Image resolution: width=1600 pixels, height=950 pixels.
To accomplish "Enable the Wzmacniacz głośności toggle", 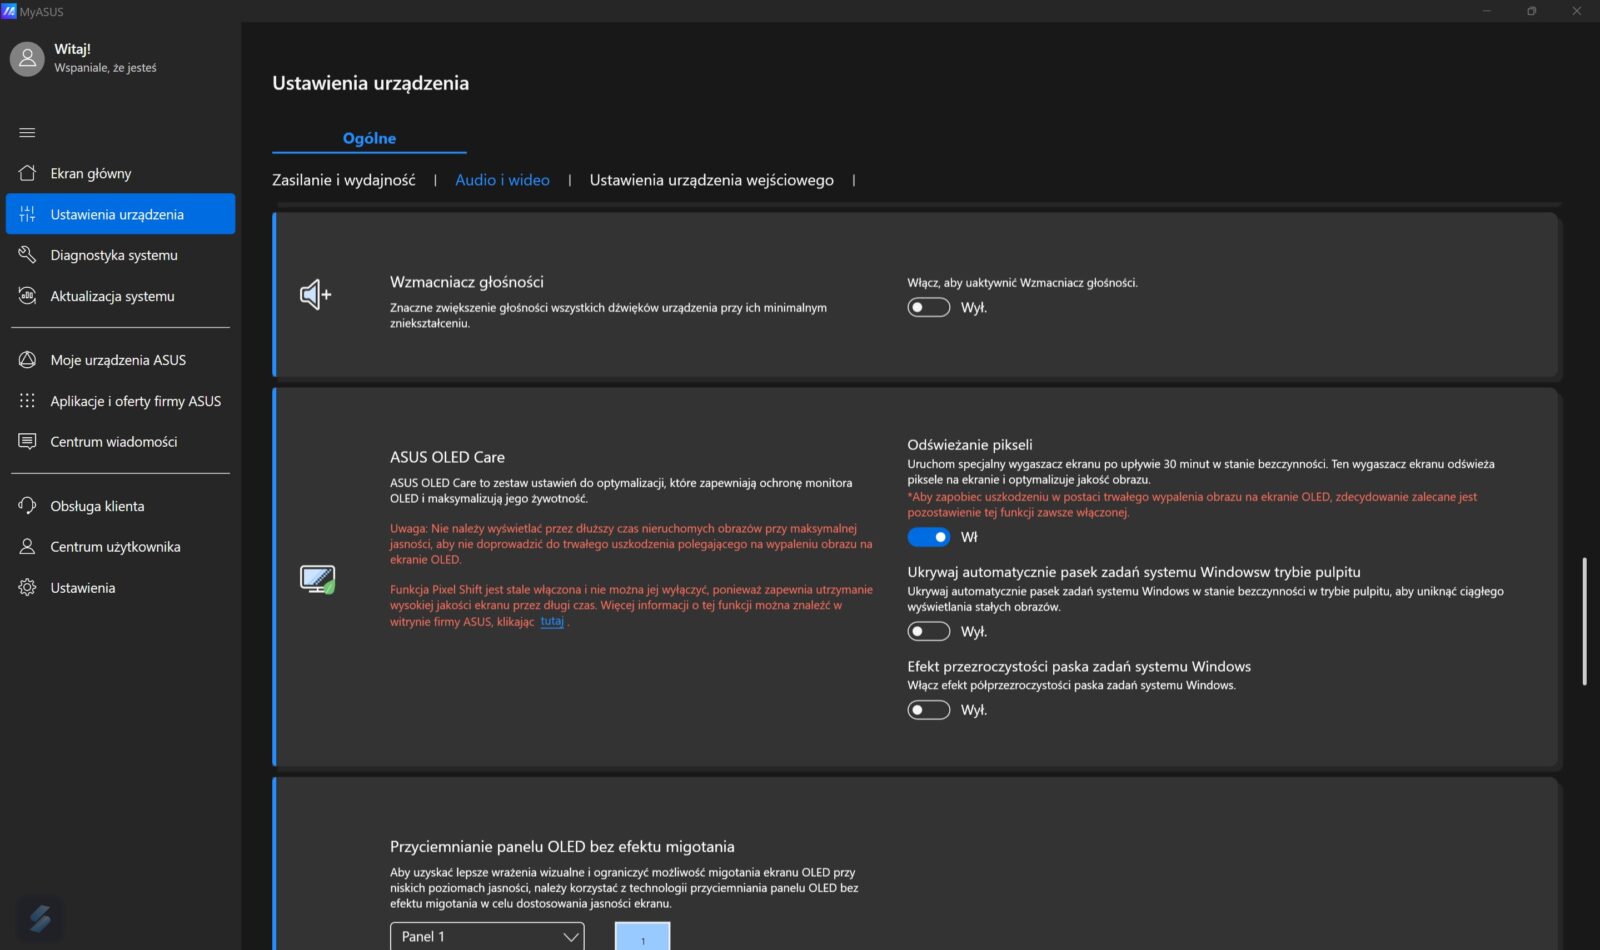I will (928, 307).
